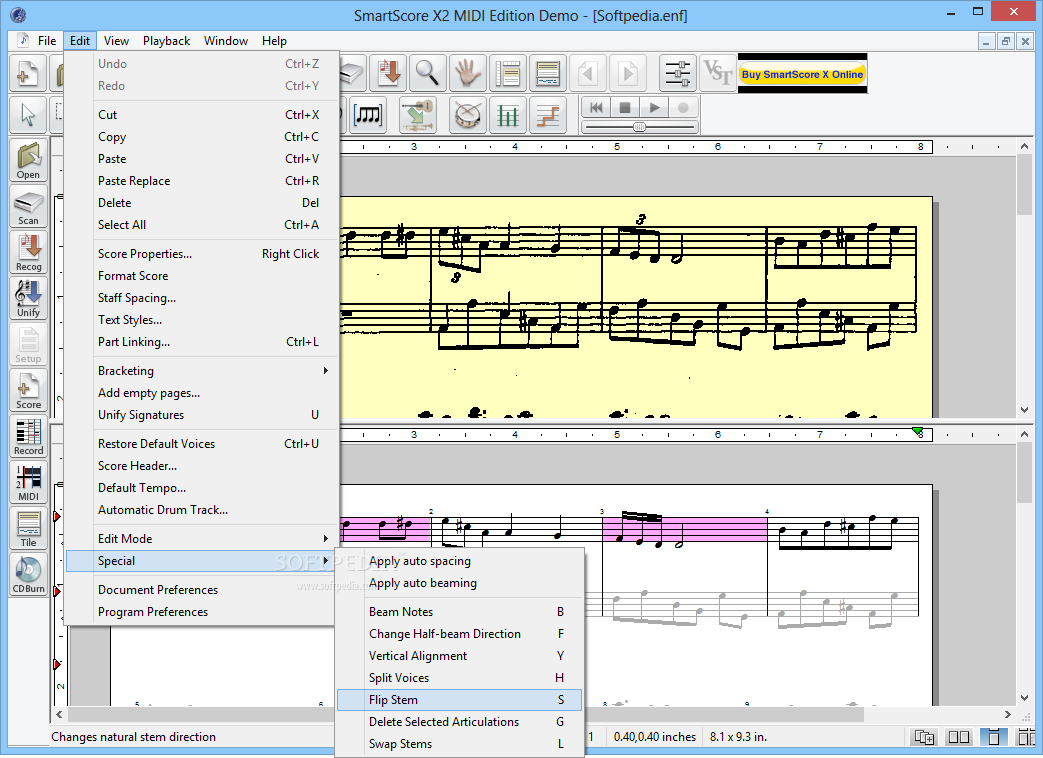Select Restore Default Voices
Viewport: 1043px width, 758px height.
click(202, 443)
